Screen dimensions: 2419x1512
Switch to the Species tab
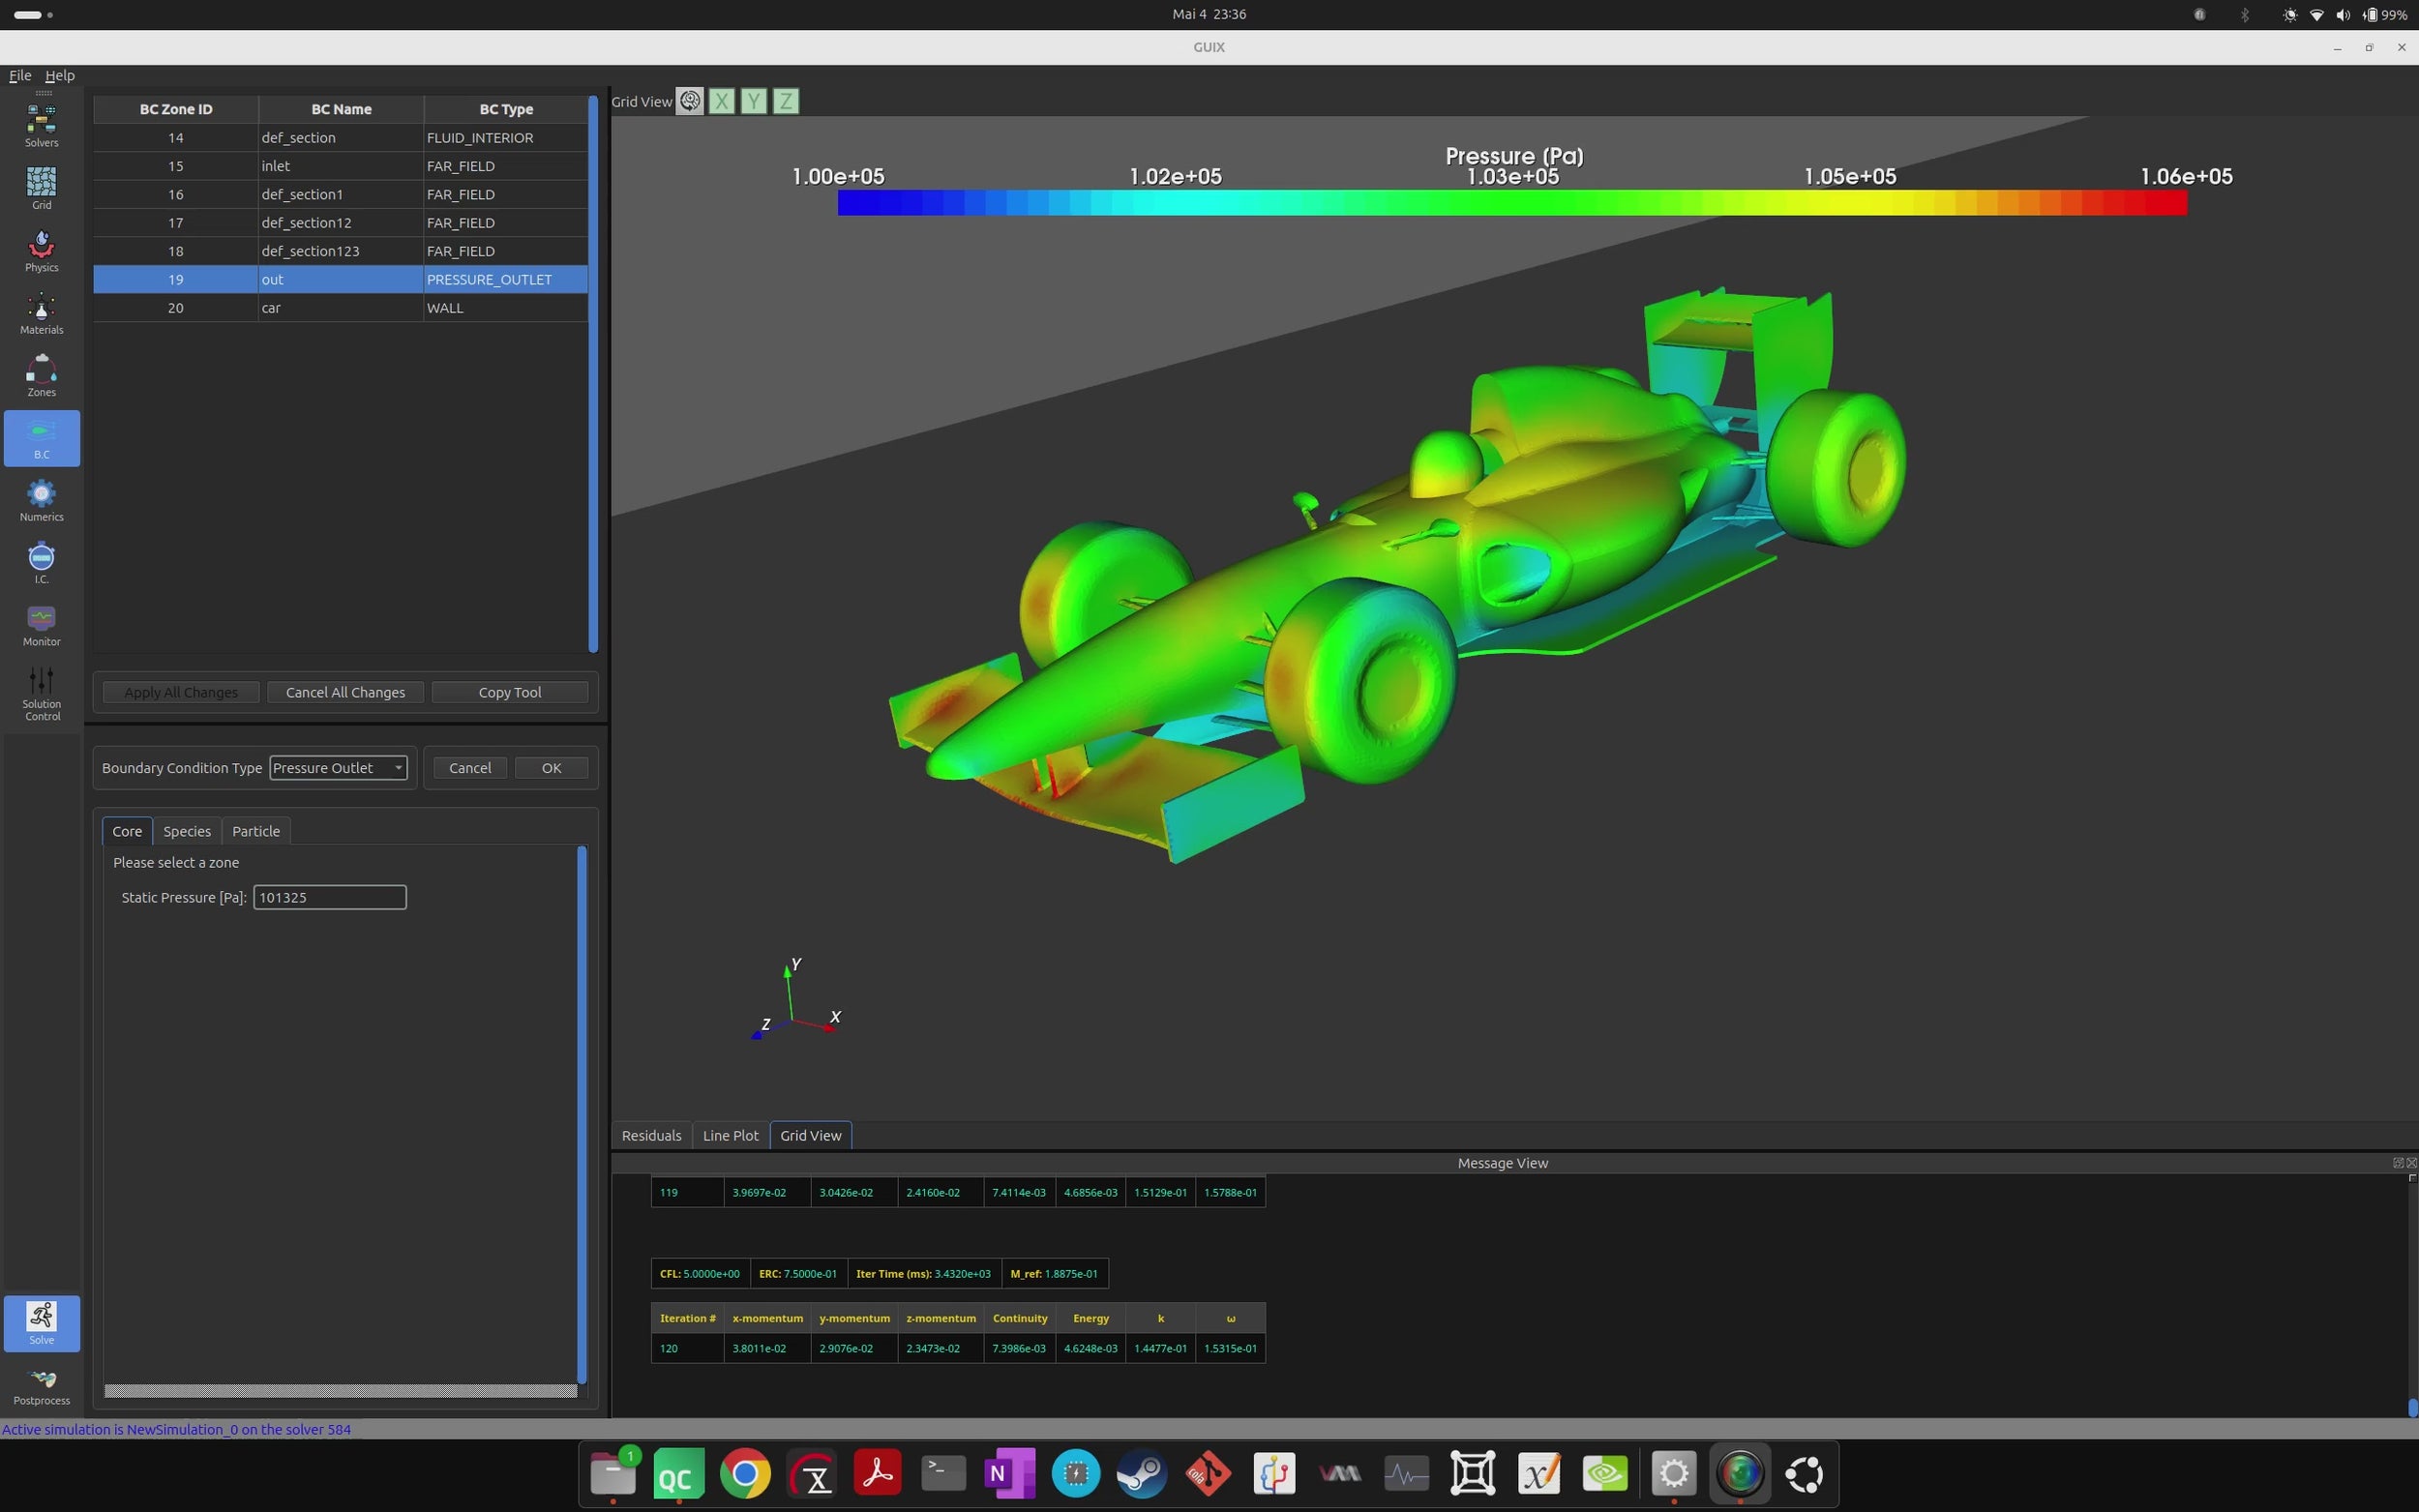187,831
